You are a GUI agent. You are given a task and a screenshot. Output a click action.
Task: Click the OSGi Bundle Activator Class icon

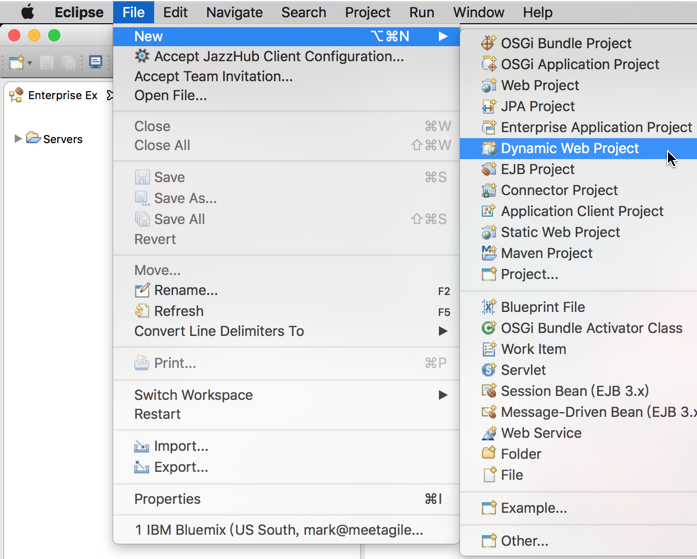click(489, 328)
